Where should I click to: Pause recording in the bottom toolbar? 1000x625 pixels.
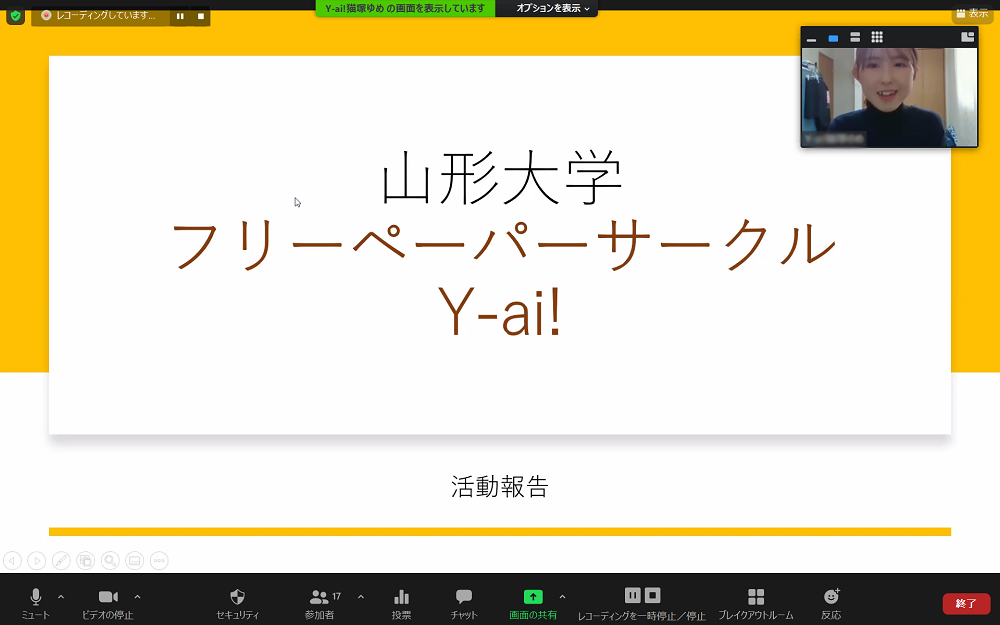click(x=632, y=596)
